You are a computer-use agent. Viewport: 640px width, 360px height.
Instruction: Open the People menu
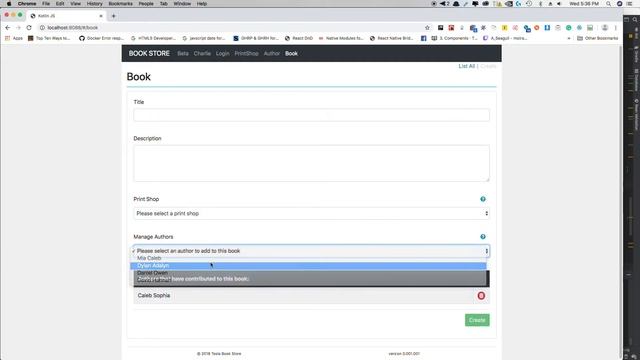(x=146, y=4)
